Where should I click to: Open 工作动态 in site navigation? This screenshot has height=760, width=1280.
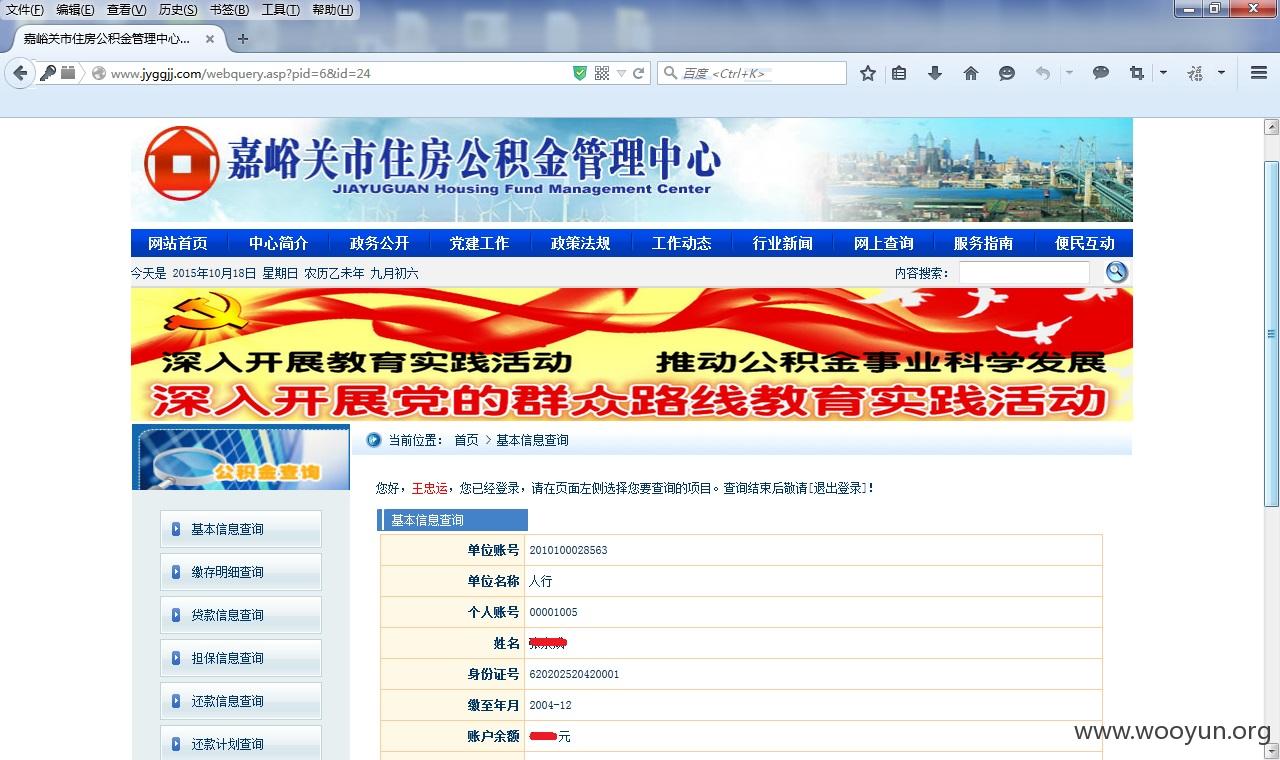(x=682, y=243)
